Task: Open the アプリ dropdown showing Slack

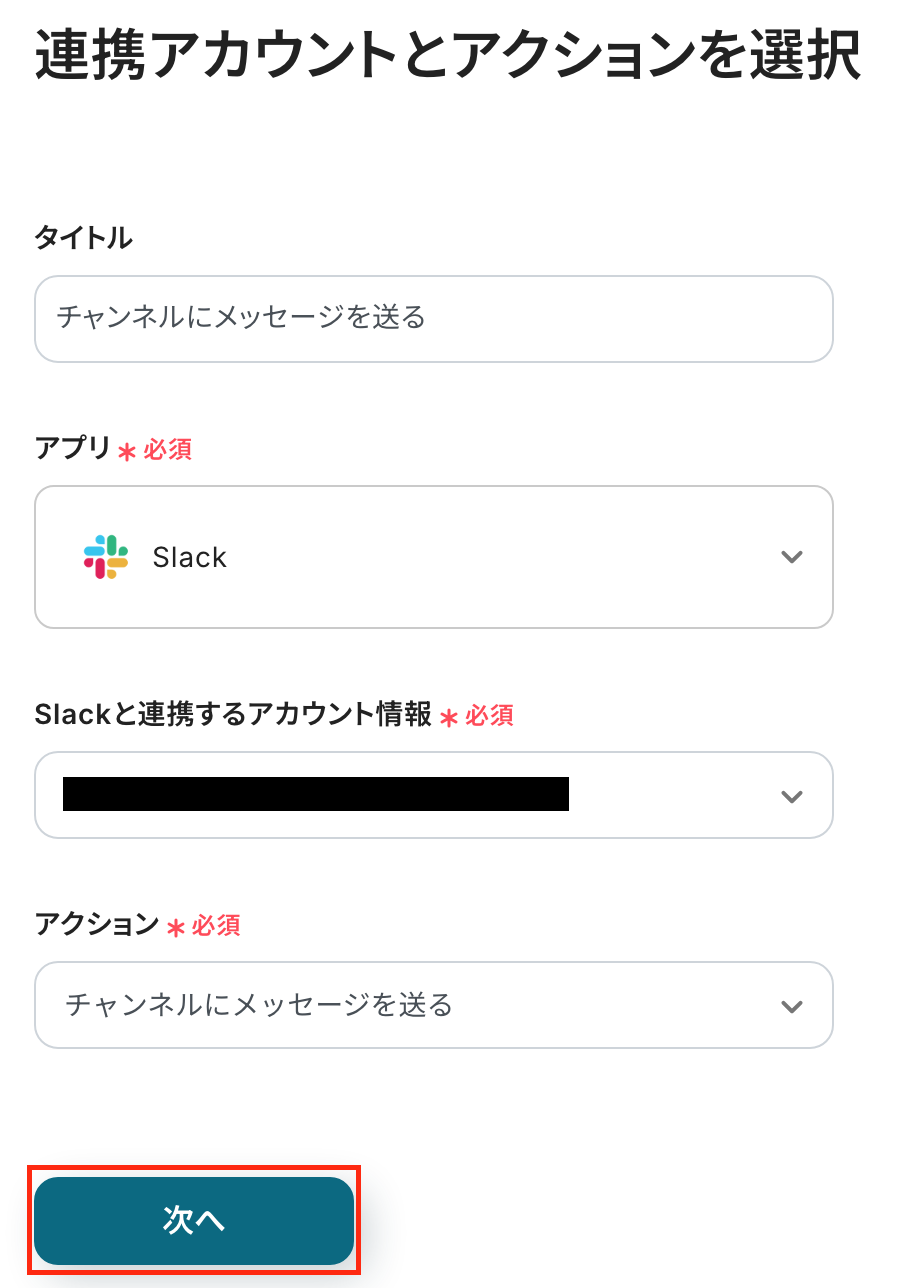Action: (434, 557)
